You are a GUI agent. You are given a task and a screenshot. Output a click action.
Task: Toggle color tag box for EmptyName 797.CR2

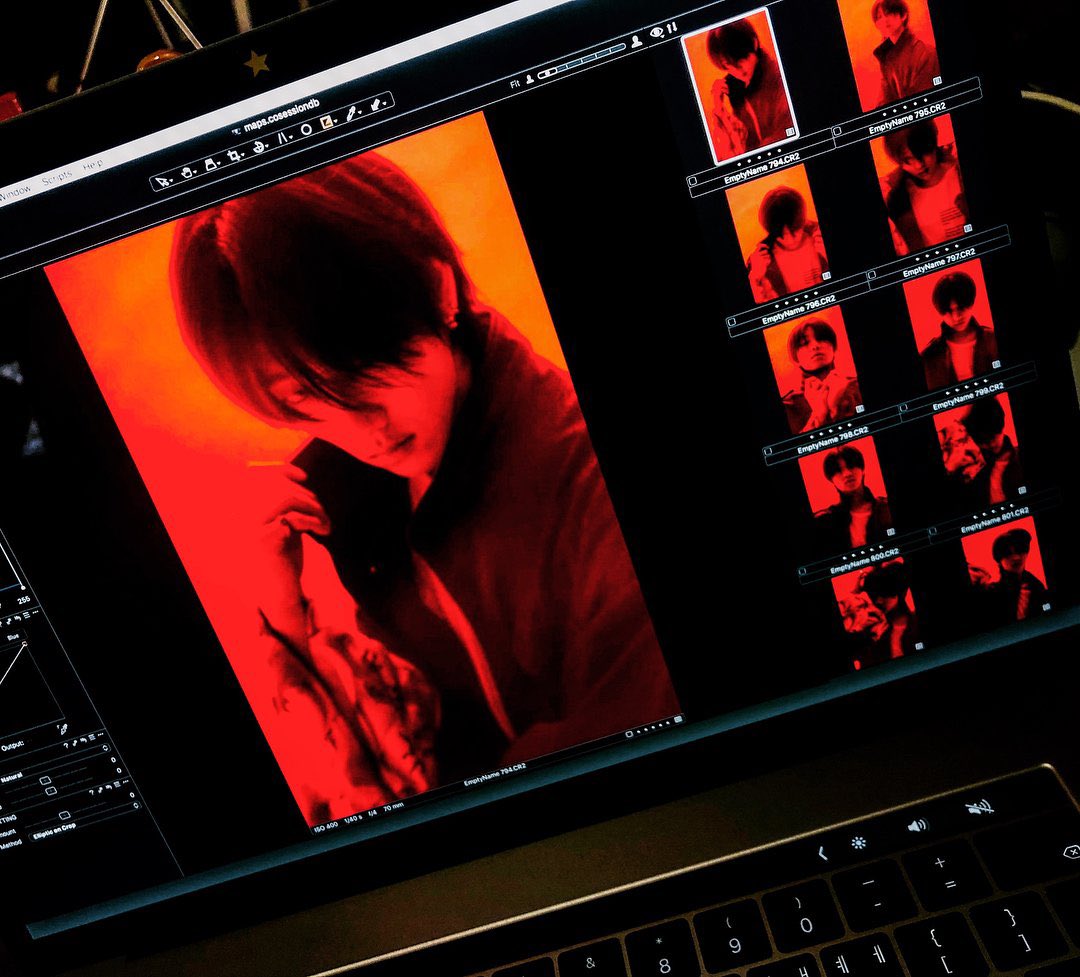(872, 275)
